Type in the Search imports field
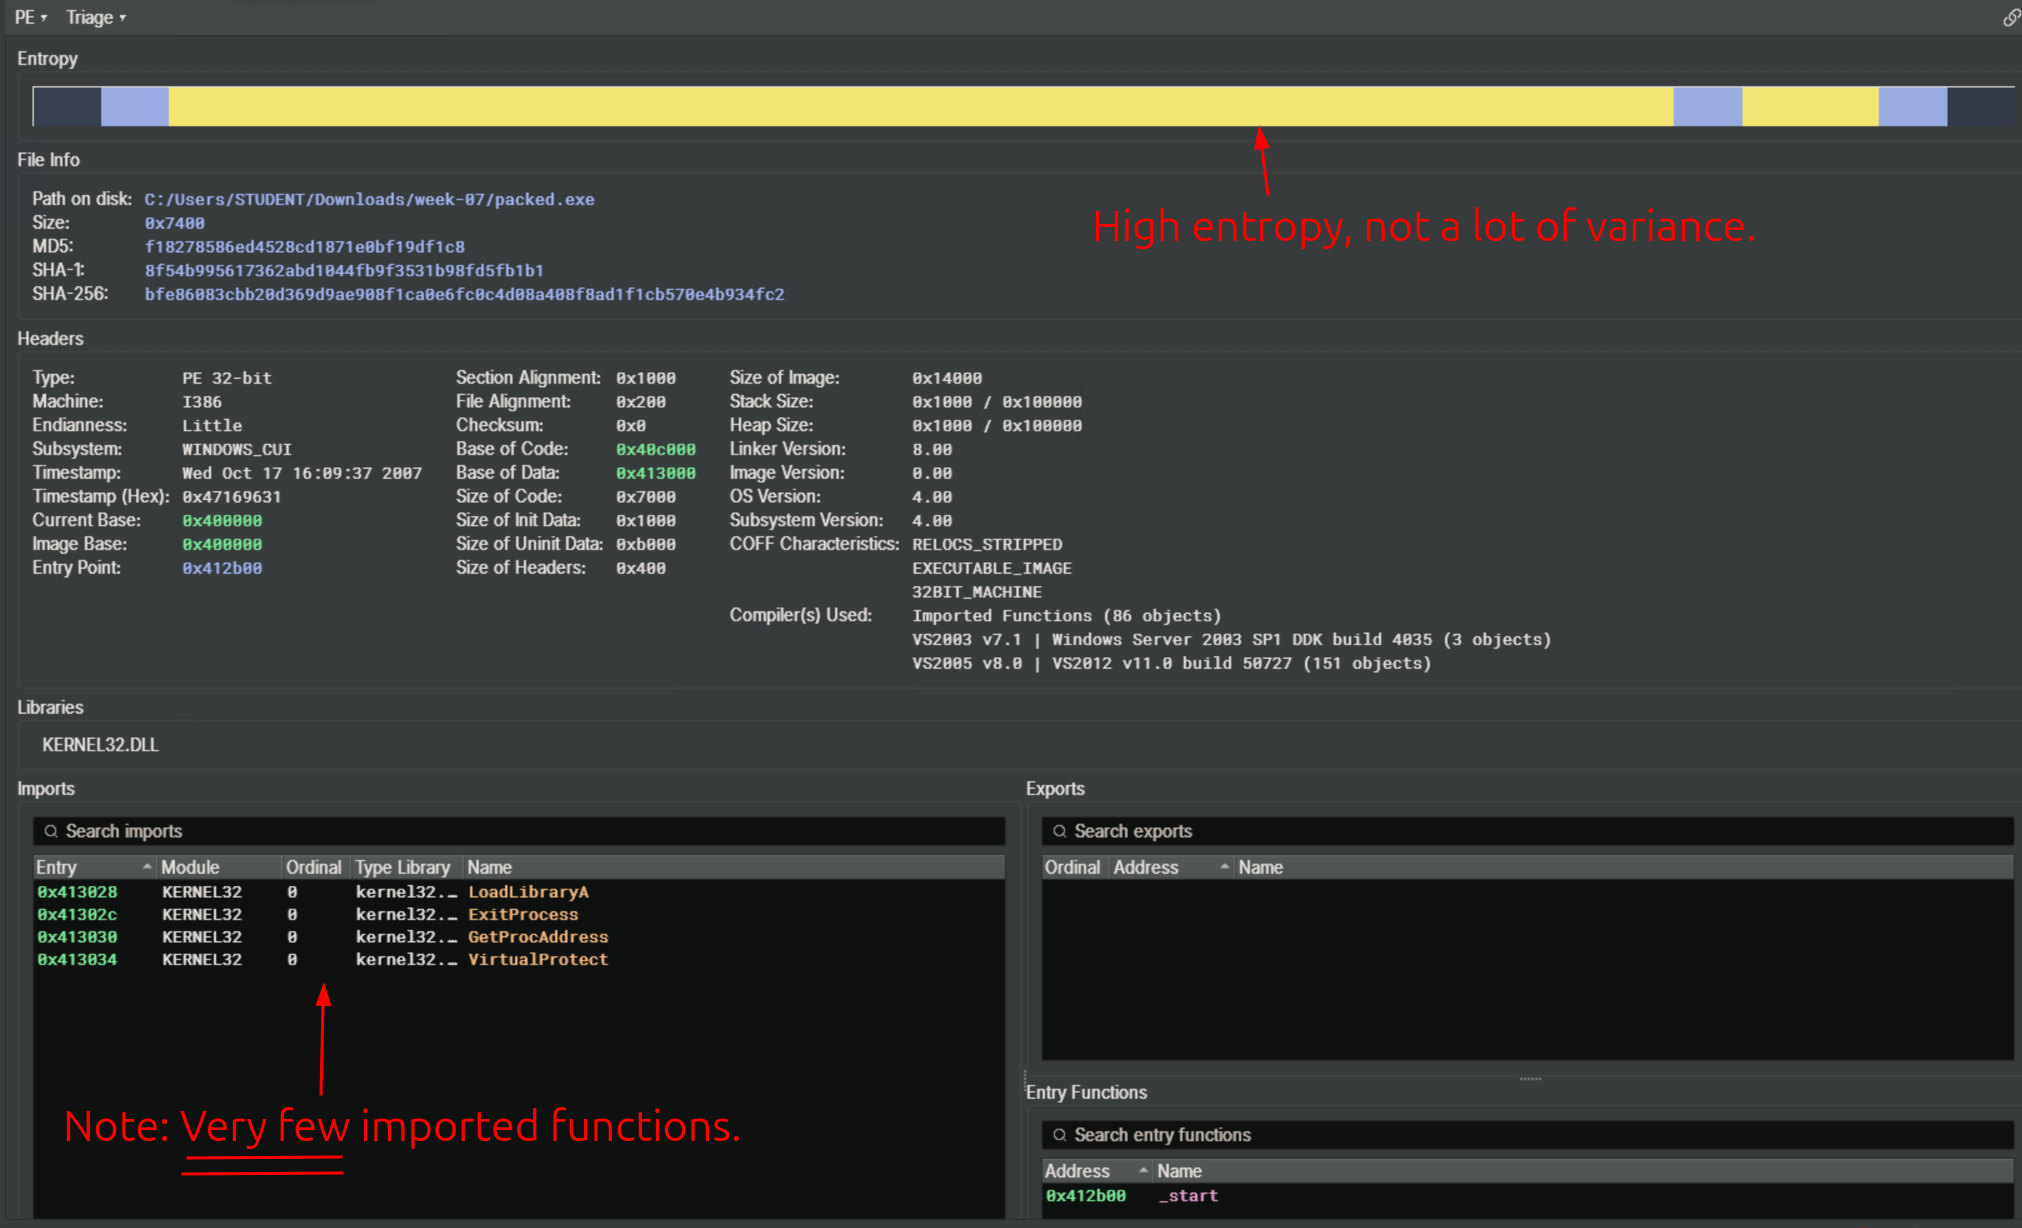2022x1228 pixels. pyautogui.click(x=520, y=831)
